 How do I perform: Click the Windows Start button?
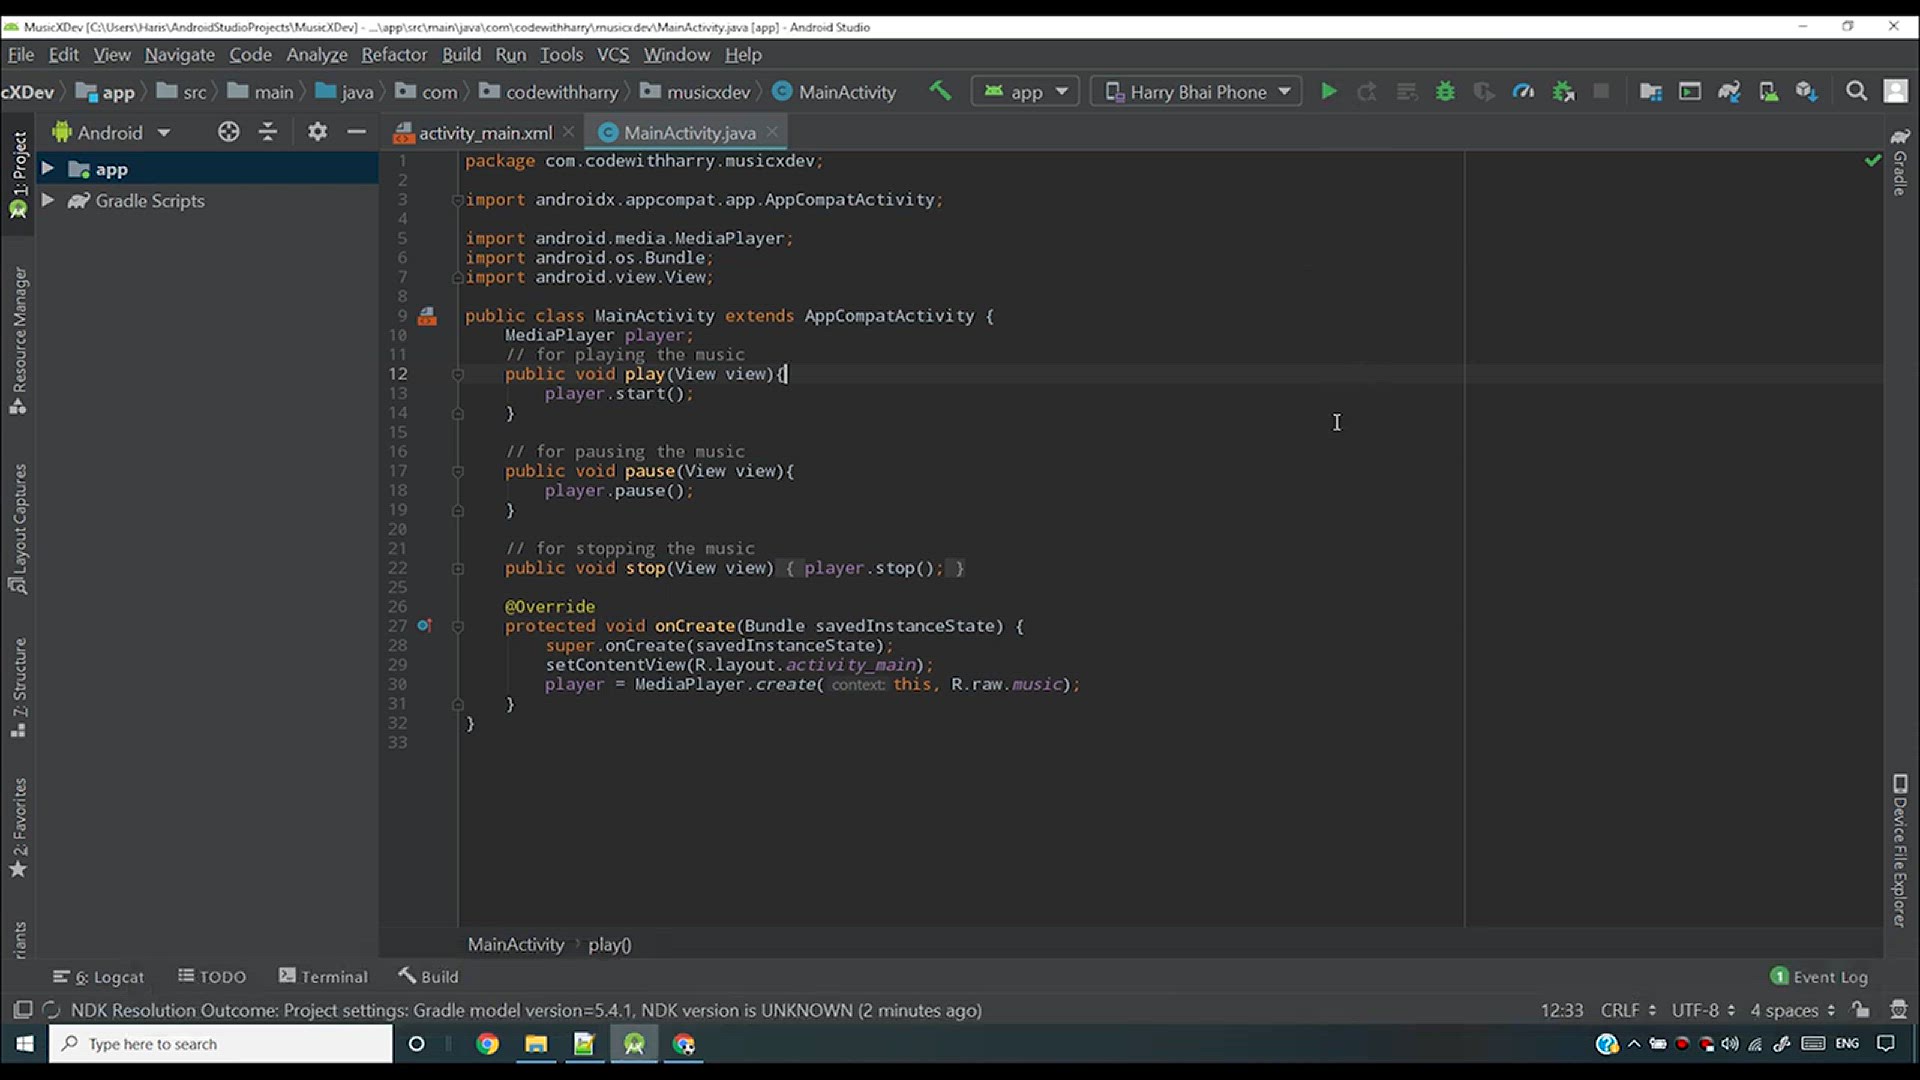24,1044
